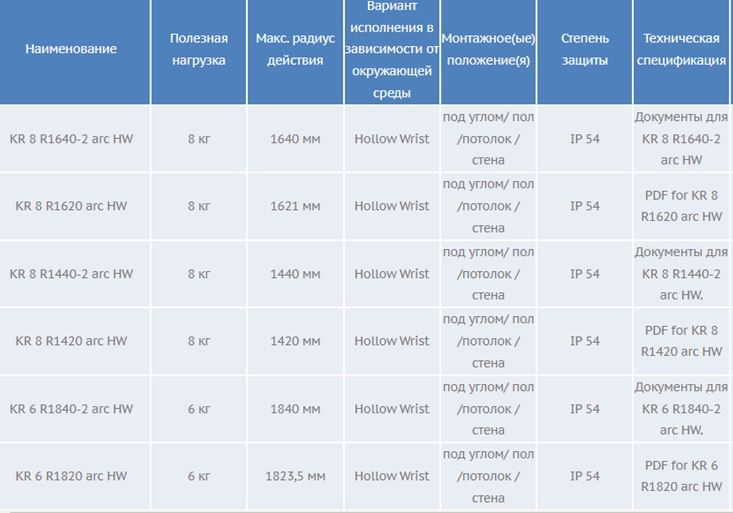Click the Полезная нагрузка column header
Image resolution: width=733 pixels, height=513 pixels.
point(198,49)
